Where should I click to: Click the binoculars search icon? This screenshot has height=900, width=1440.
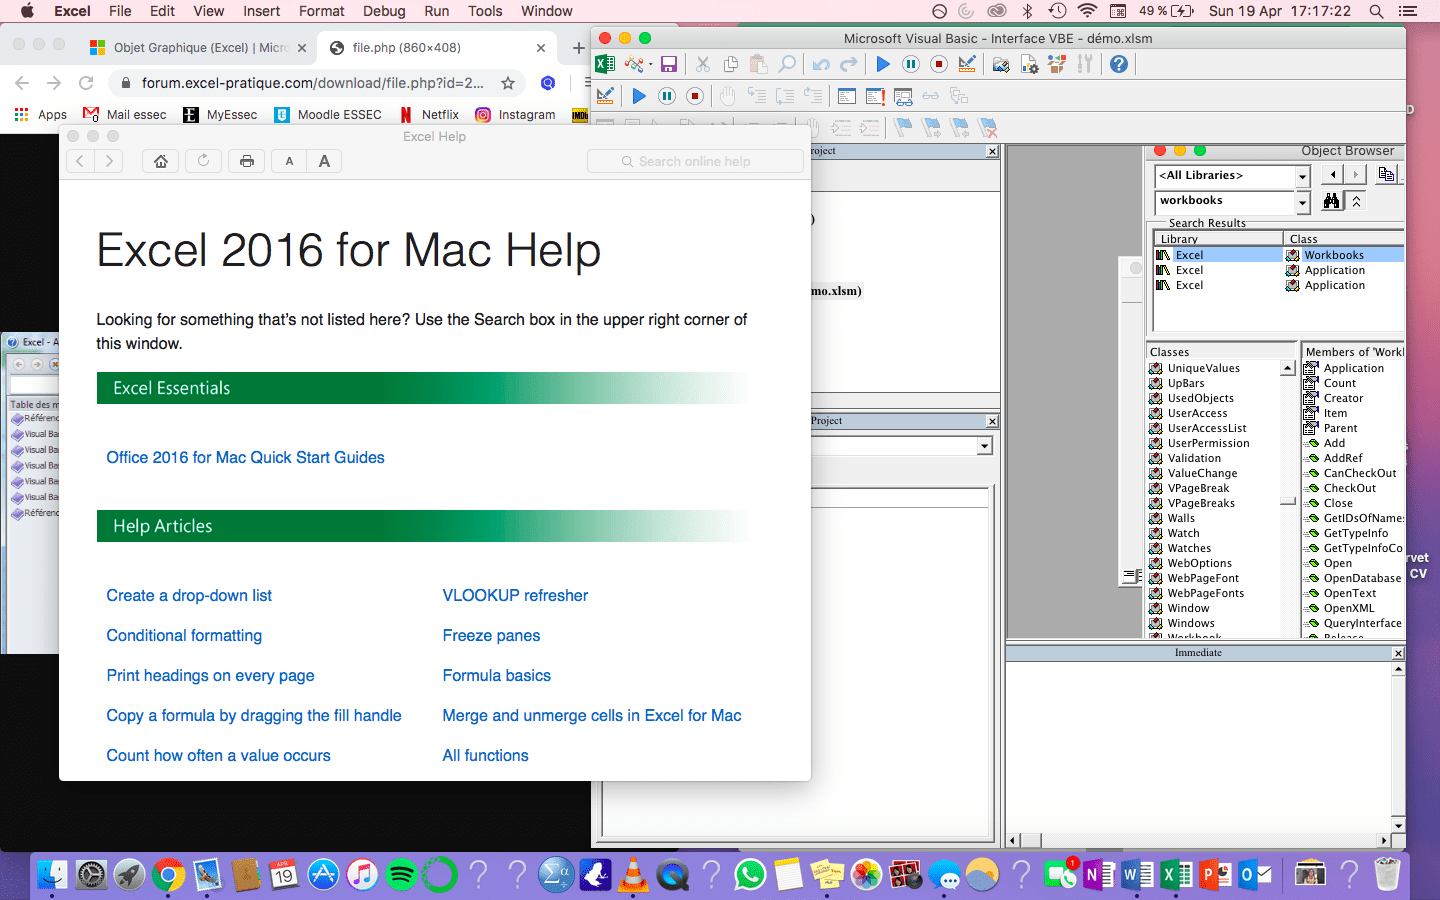tap(1331, 201)
